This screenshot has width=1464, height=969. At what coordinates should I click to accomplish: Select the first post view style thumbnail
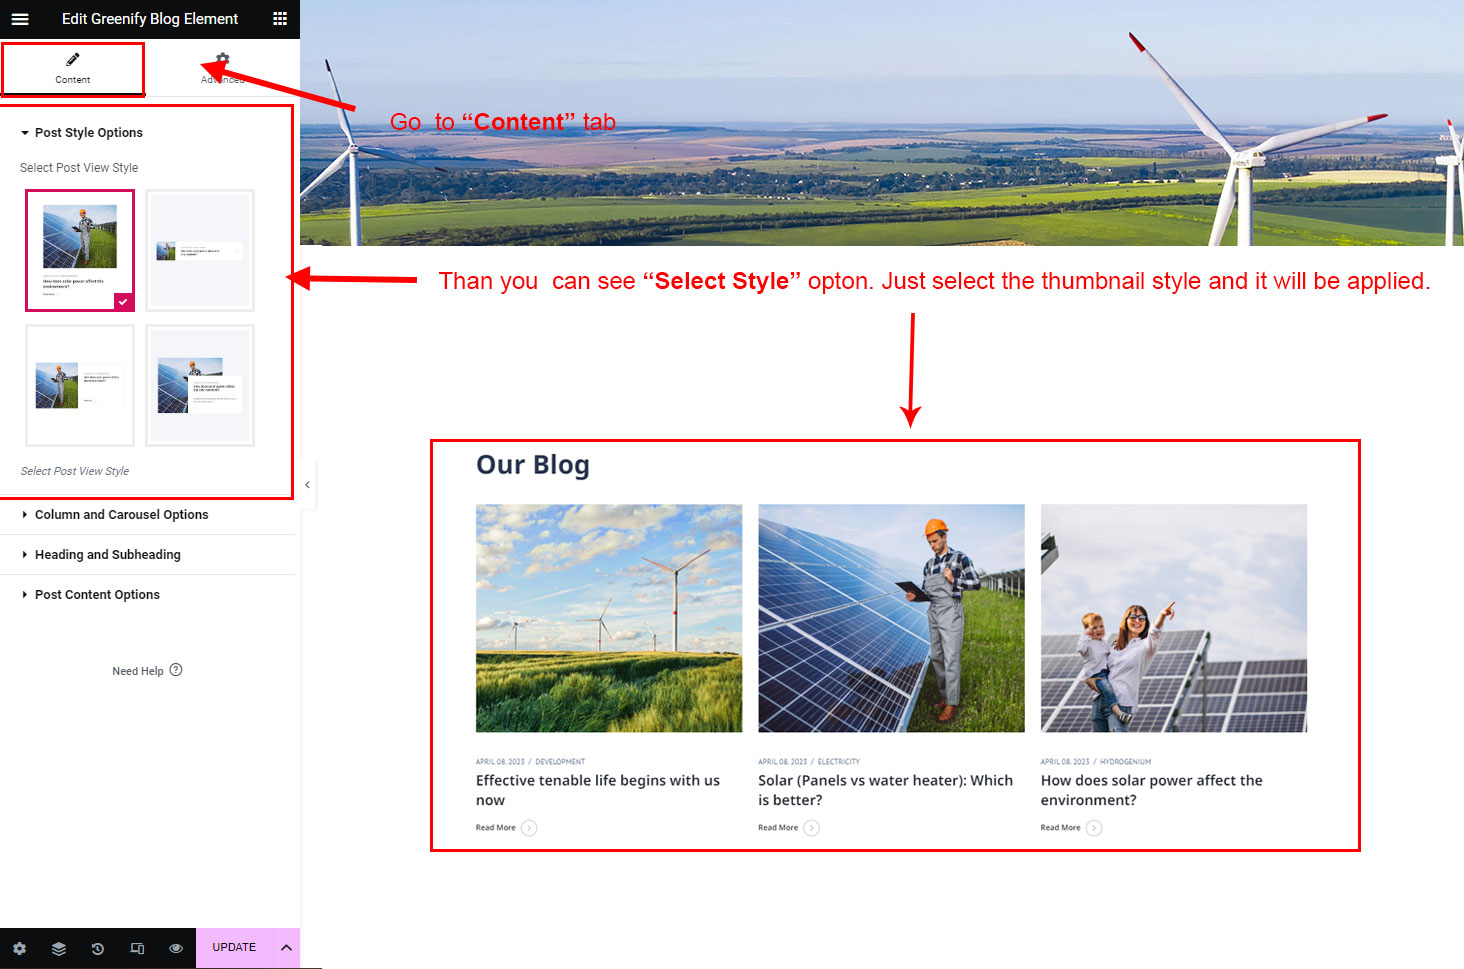[80, 250]
